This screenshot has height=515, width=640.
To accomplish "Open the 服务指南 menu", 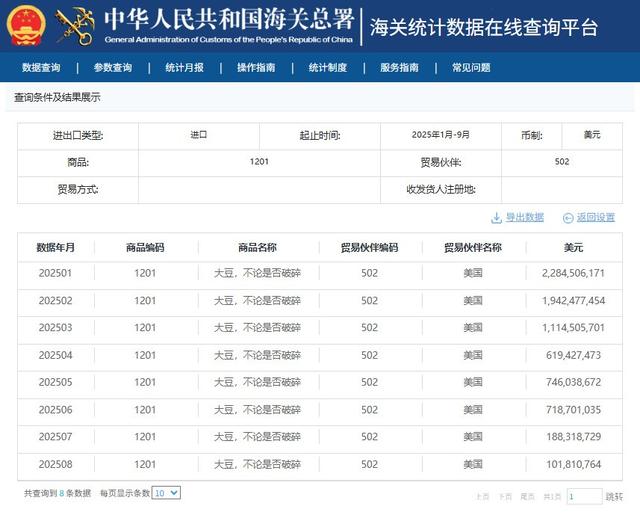I will 400,67.
